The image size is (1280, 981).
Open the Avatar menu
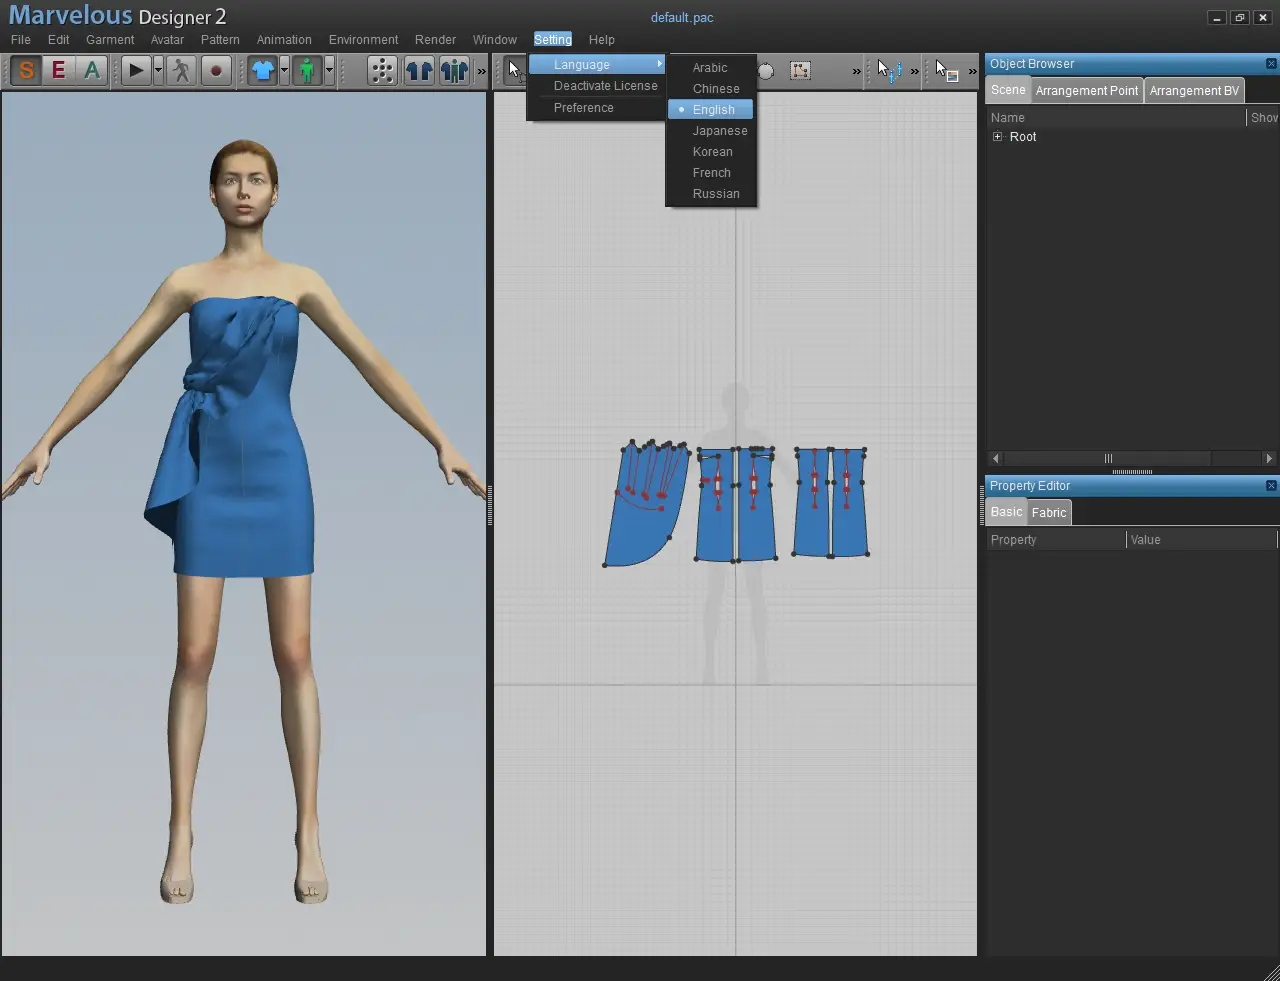pyautogui.click(x=167, y=40)
